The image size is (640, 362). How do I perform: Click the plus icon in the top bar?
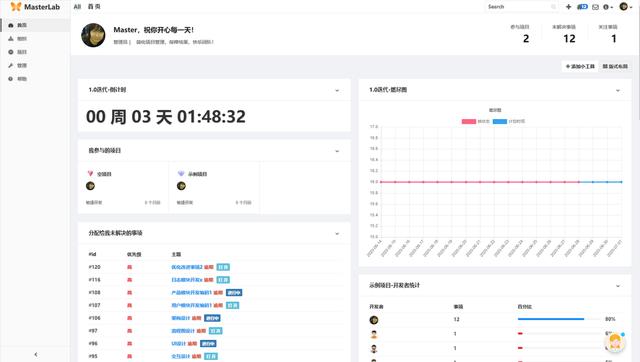pos(568,7)
